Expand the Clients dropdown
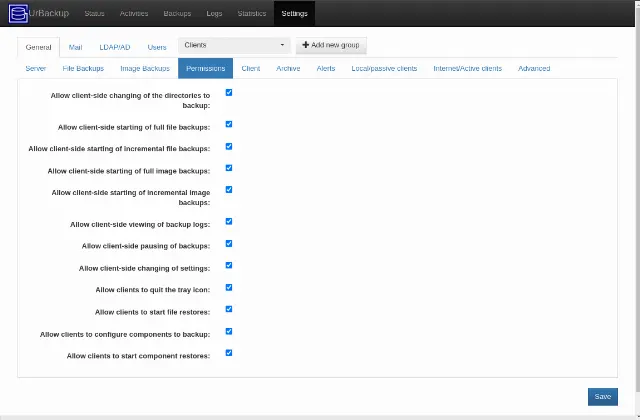 pyautogui.click(x=234, y=45)
